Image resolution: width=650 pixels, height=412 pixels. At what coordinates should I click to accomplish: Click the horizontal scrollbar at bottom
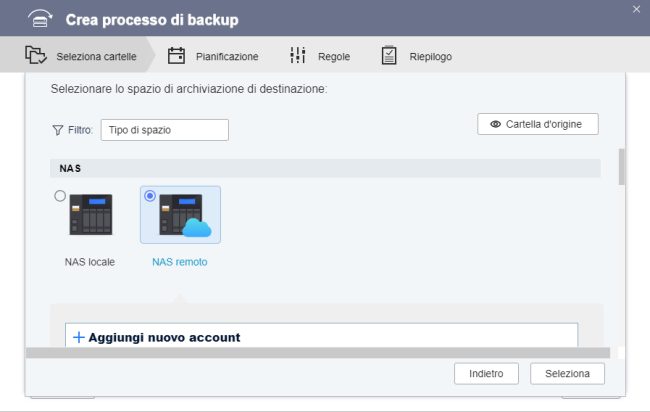[318, 353]
